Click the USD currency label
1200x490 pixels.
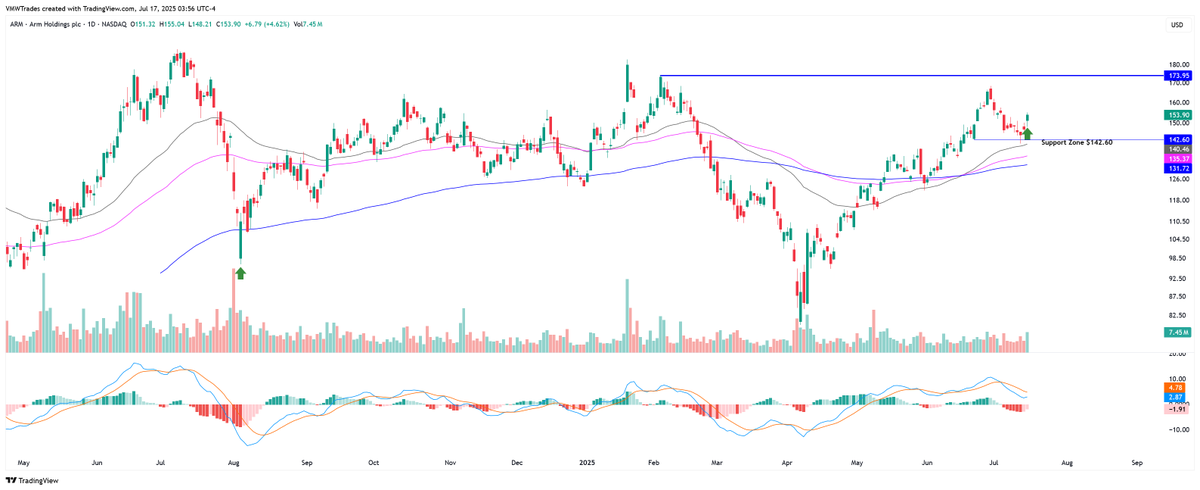point(1176,25)
